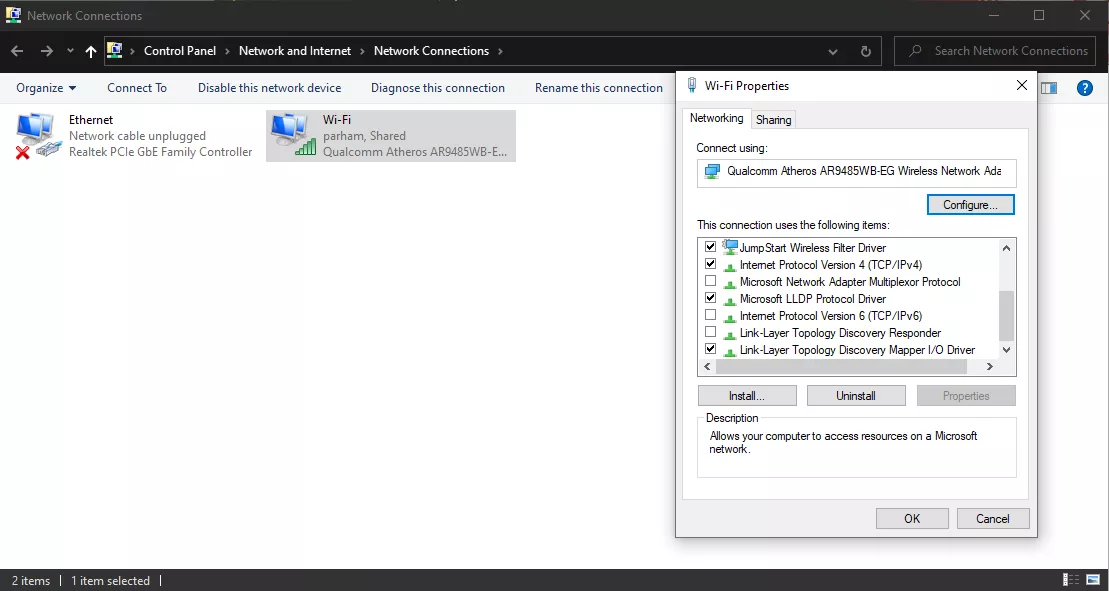
Task: Go up one folder level arrow
Action: [x=91, y=51]
